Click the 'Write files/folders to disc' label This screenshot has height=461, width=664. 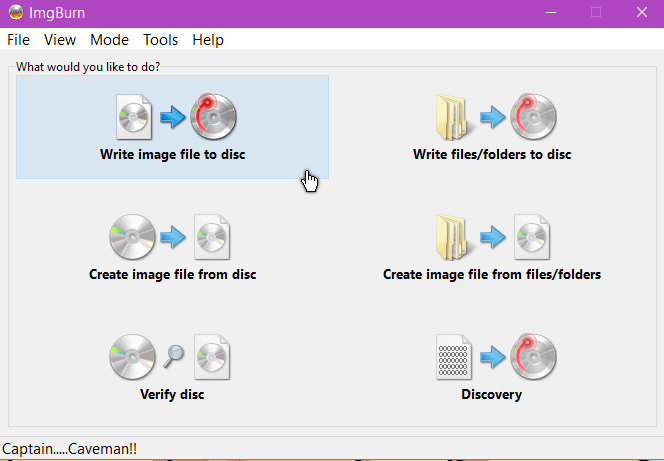point(492,155)
